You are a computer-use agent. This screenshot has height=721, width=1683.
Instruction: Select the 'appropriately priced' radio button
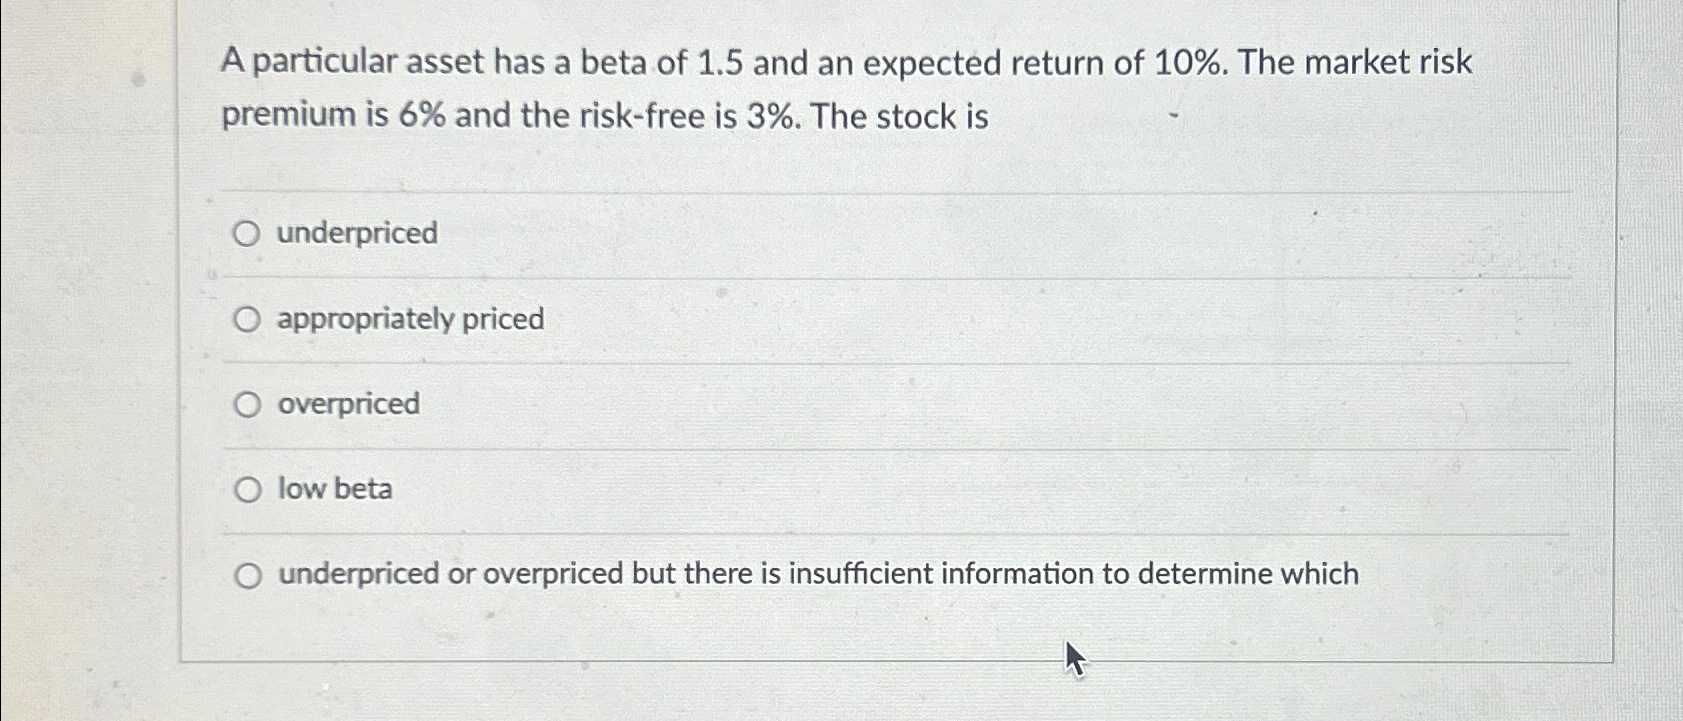tap(246, 319)
